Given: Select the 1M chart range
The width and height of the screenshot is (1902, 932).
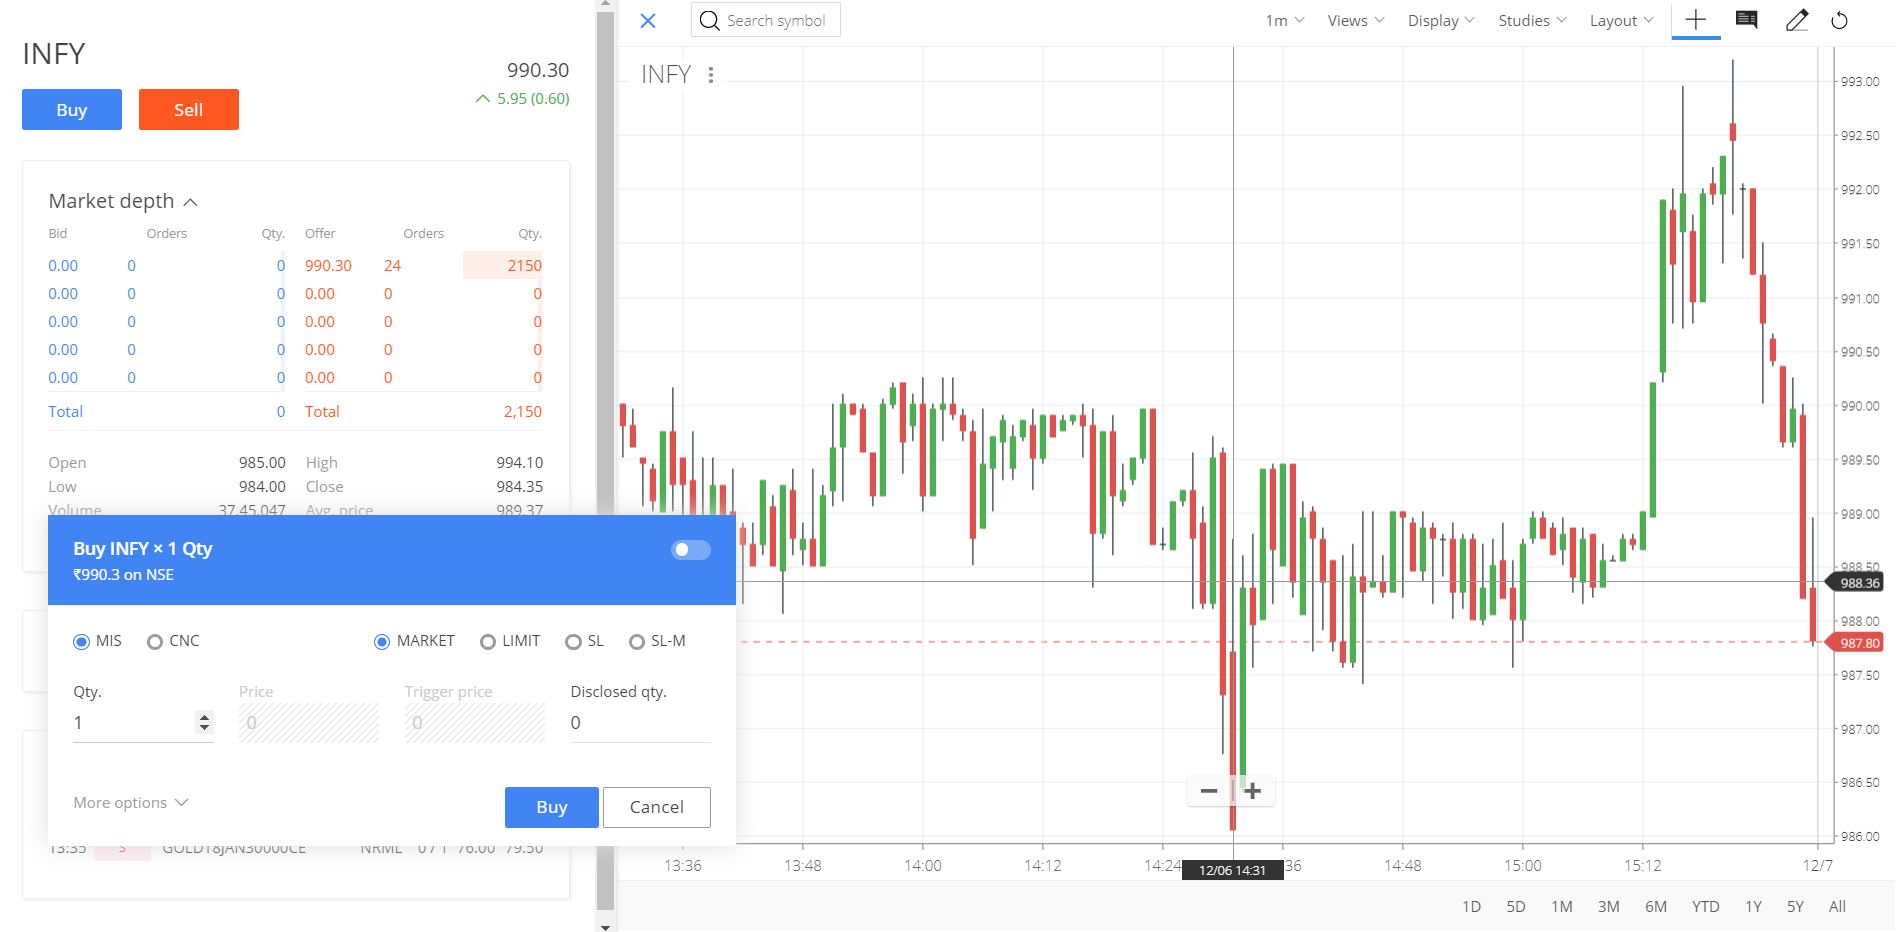Looking at the screenshot, I should pos(1562,906).
